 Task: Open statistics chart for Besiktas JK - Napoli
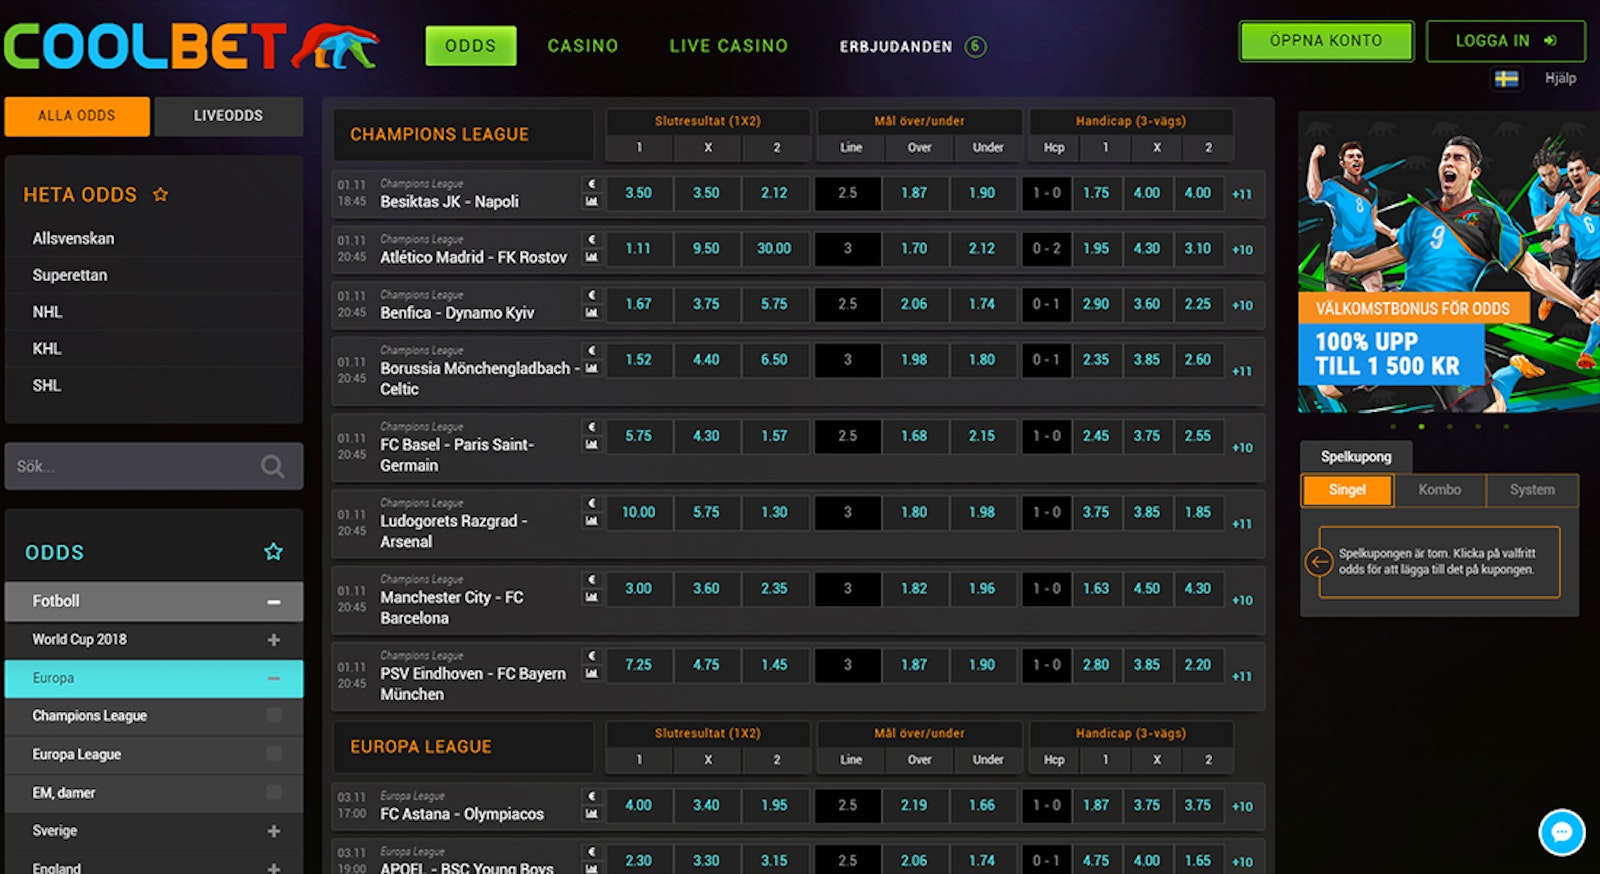592,202
